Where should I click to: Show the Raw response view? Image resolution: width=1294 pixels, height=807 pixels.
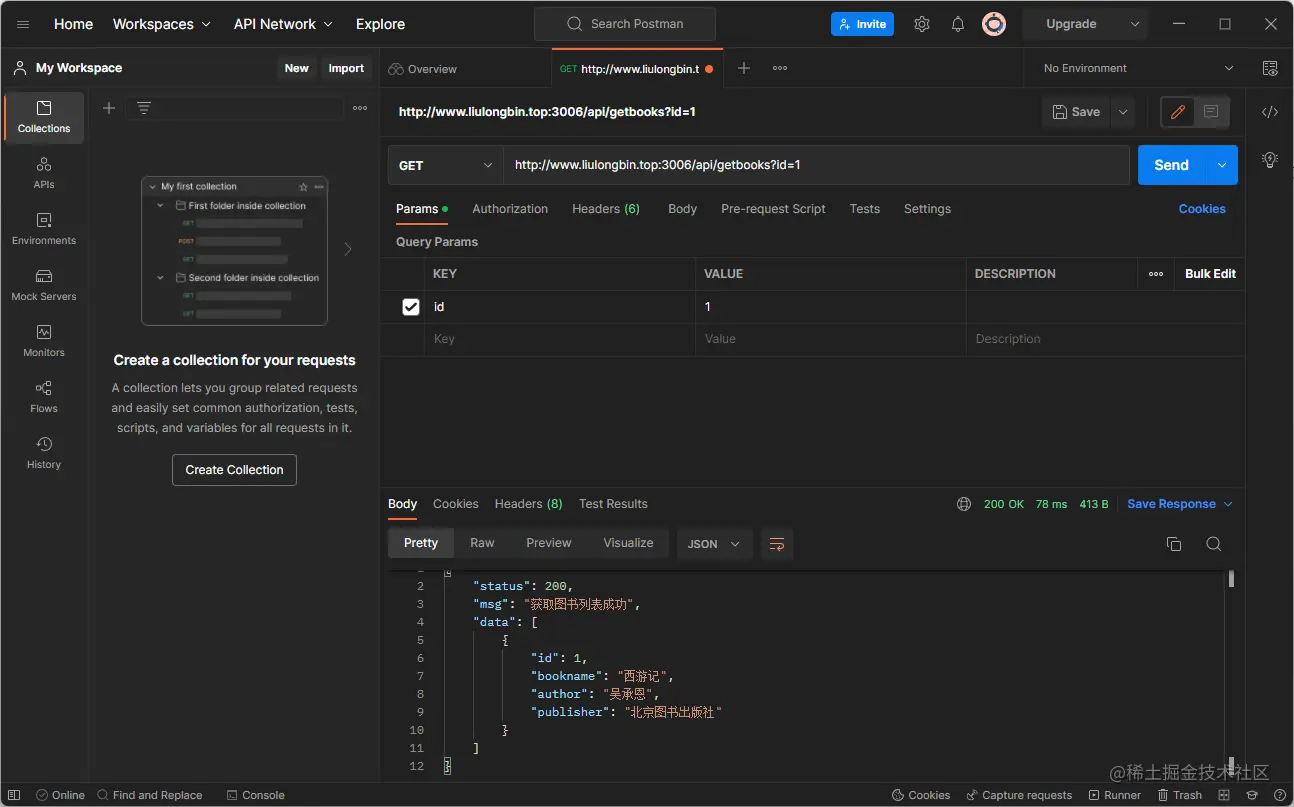tap(482, 543)
